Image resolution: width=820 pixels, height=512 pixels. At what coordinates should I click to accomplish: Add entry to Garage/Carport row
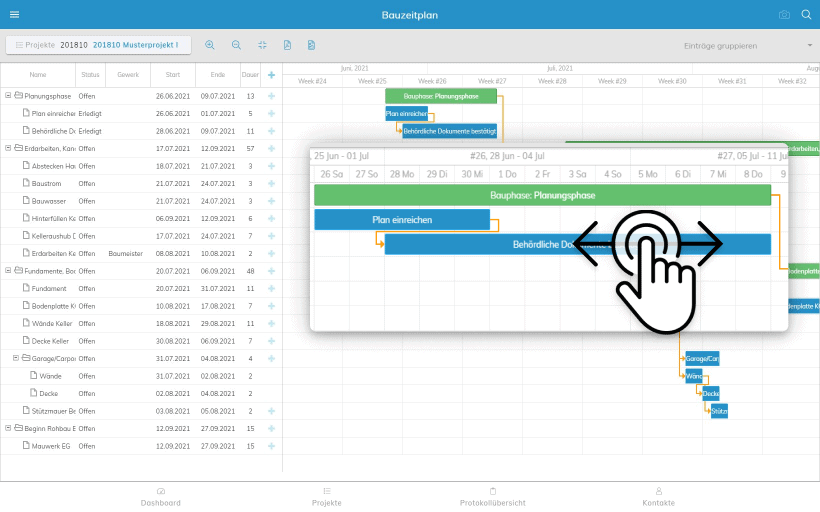coord(271,359)
